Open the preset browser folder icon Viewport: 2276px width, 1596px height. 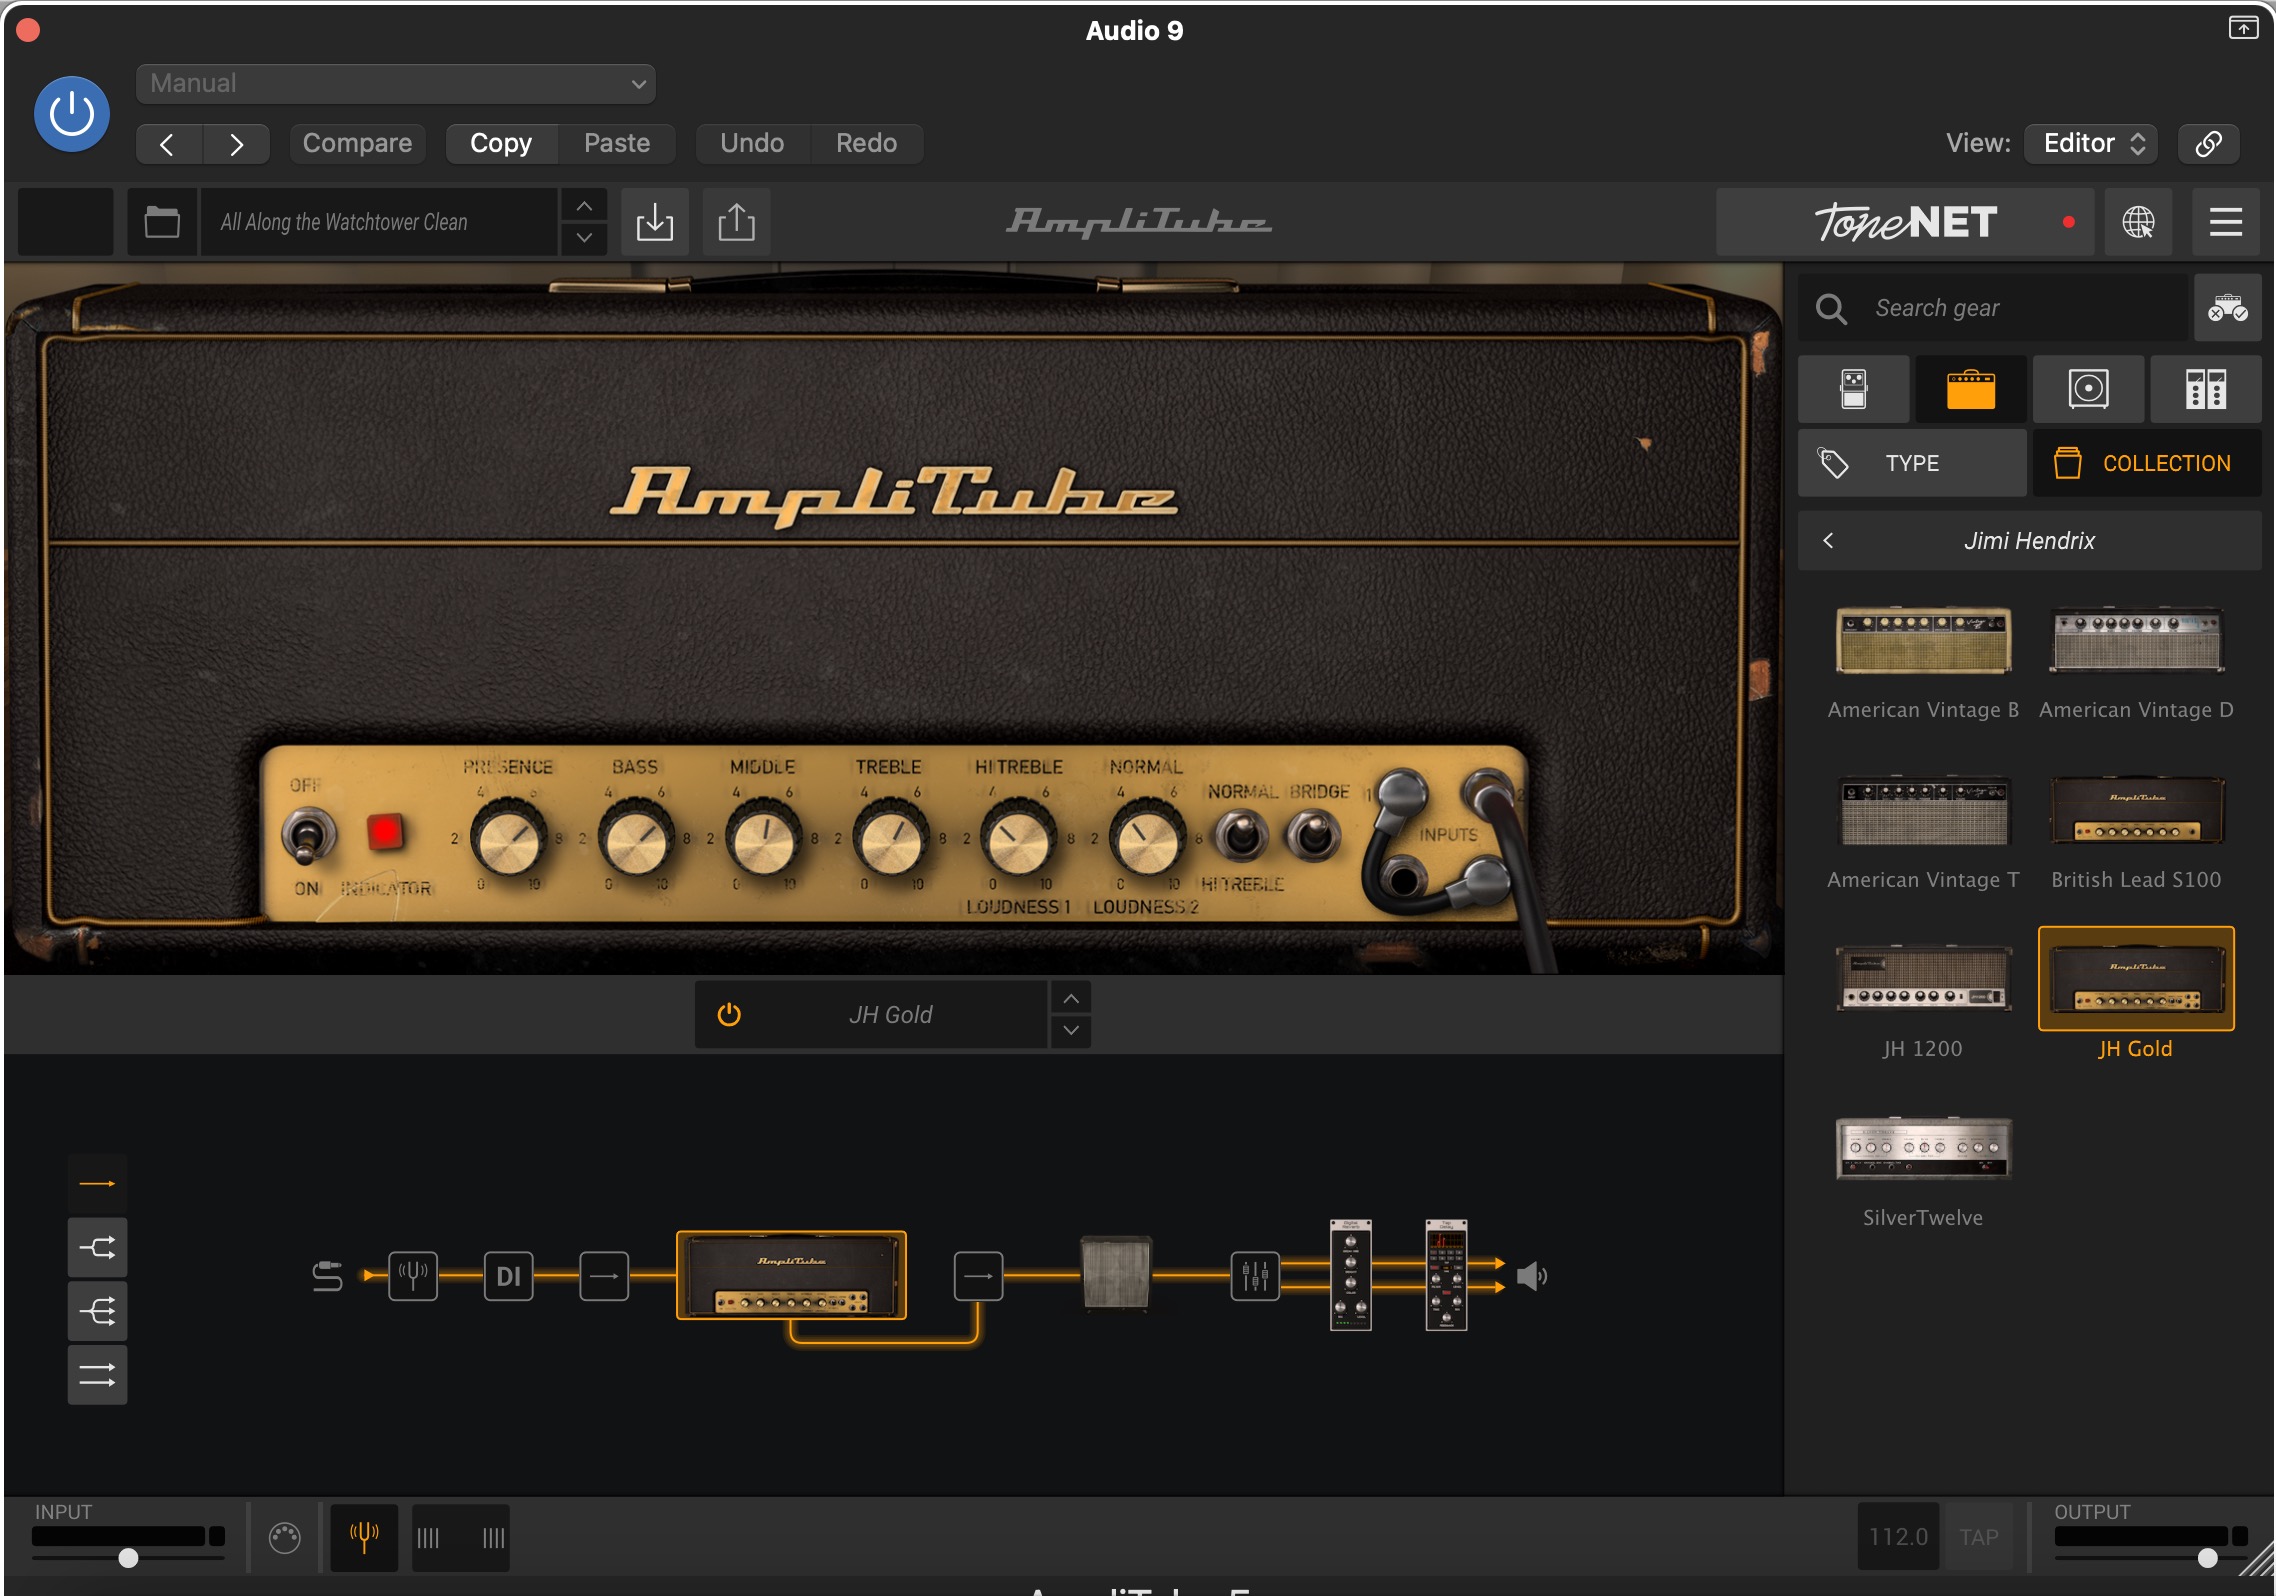coord(162,222)
